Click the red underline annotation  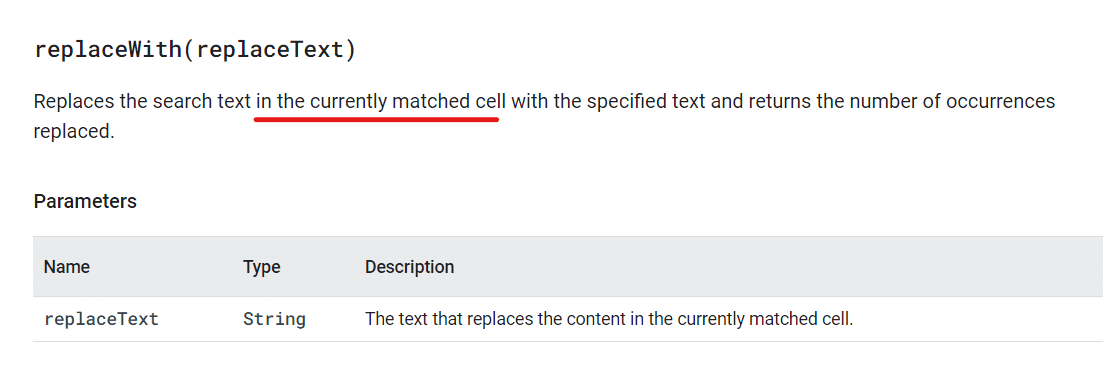tap(377, 119)
